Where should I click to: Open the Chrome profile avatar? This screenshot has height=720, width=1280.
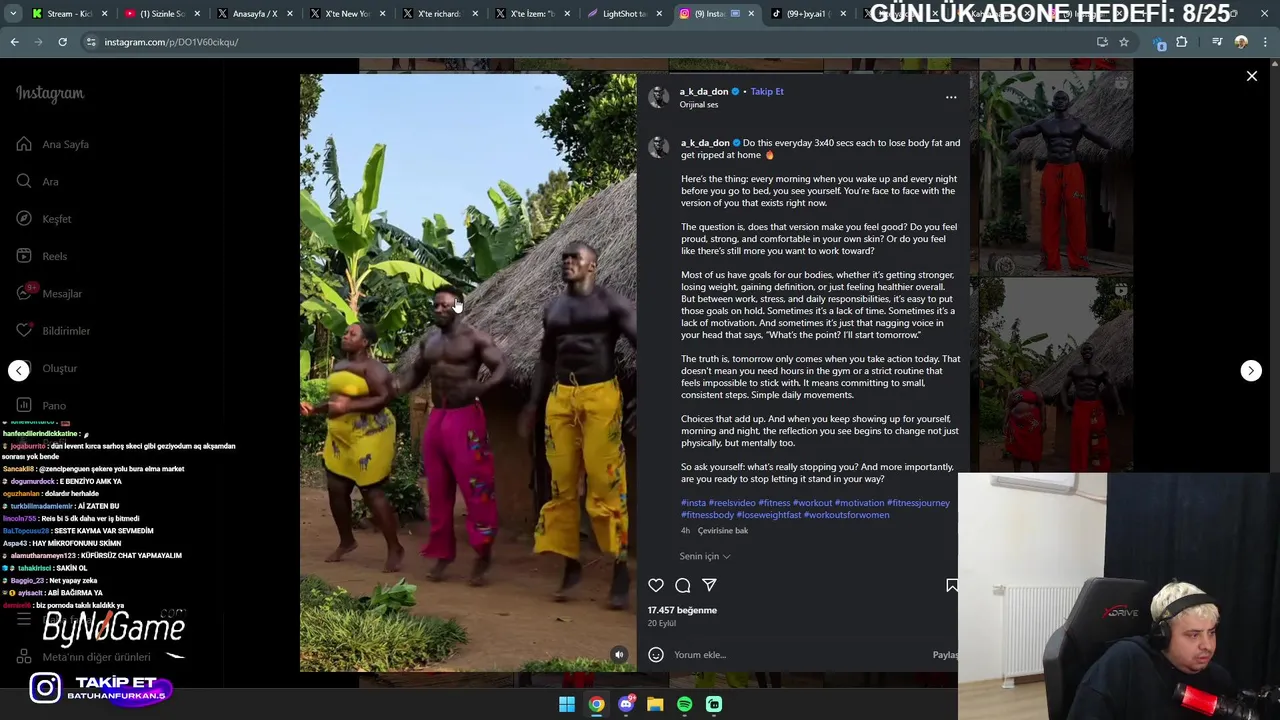(1241, 42)
